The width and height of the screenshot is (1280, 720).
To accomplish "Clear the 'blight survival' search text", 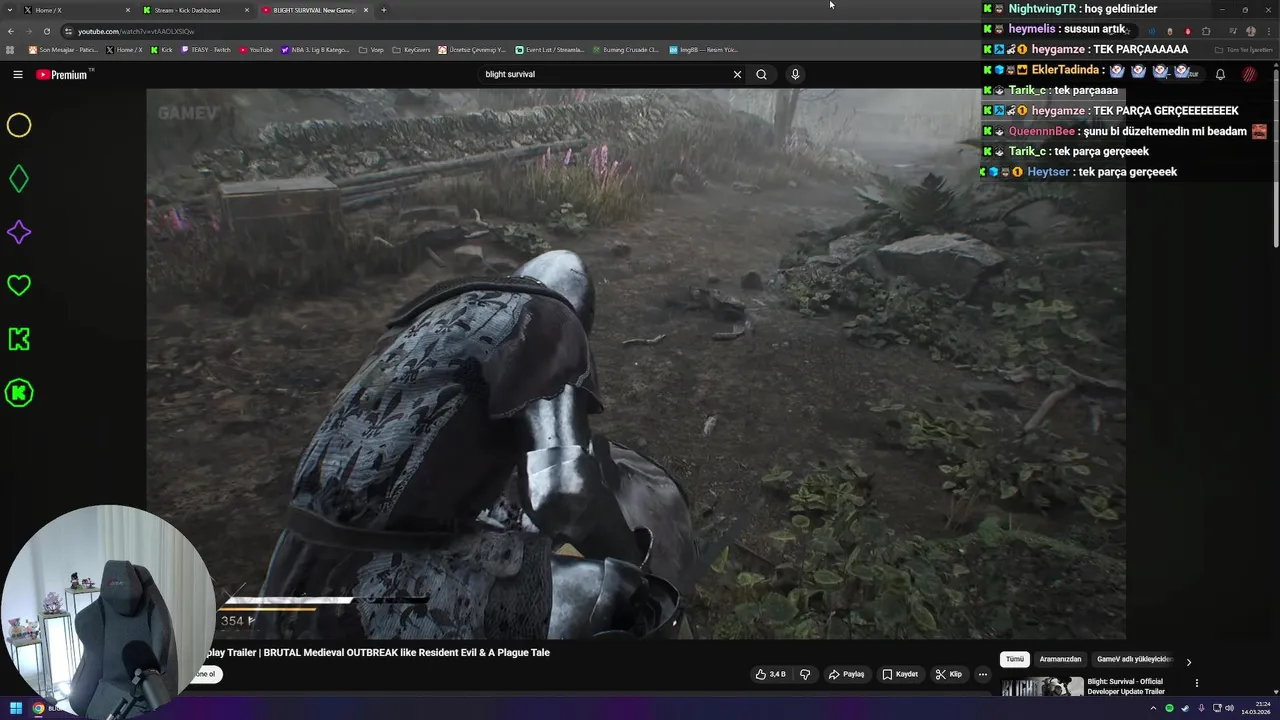I will (737, 74).
